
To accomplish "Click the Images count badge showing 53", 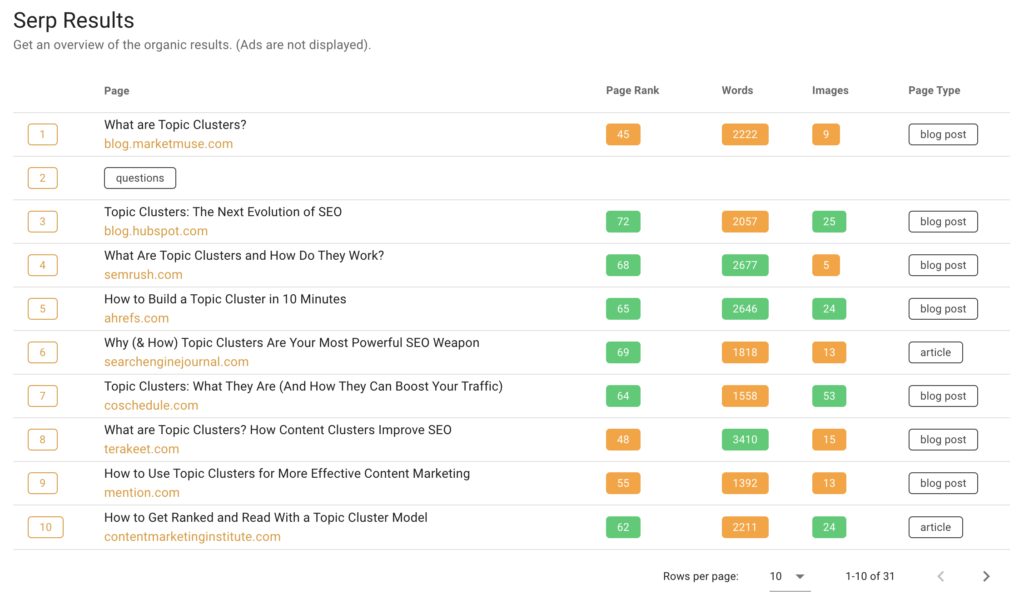I will pyautogui.click(x=829, y=396).
